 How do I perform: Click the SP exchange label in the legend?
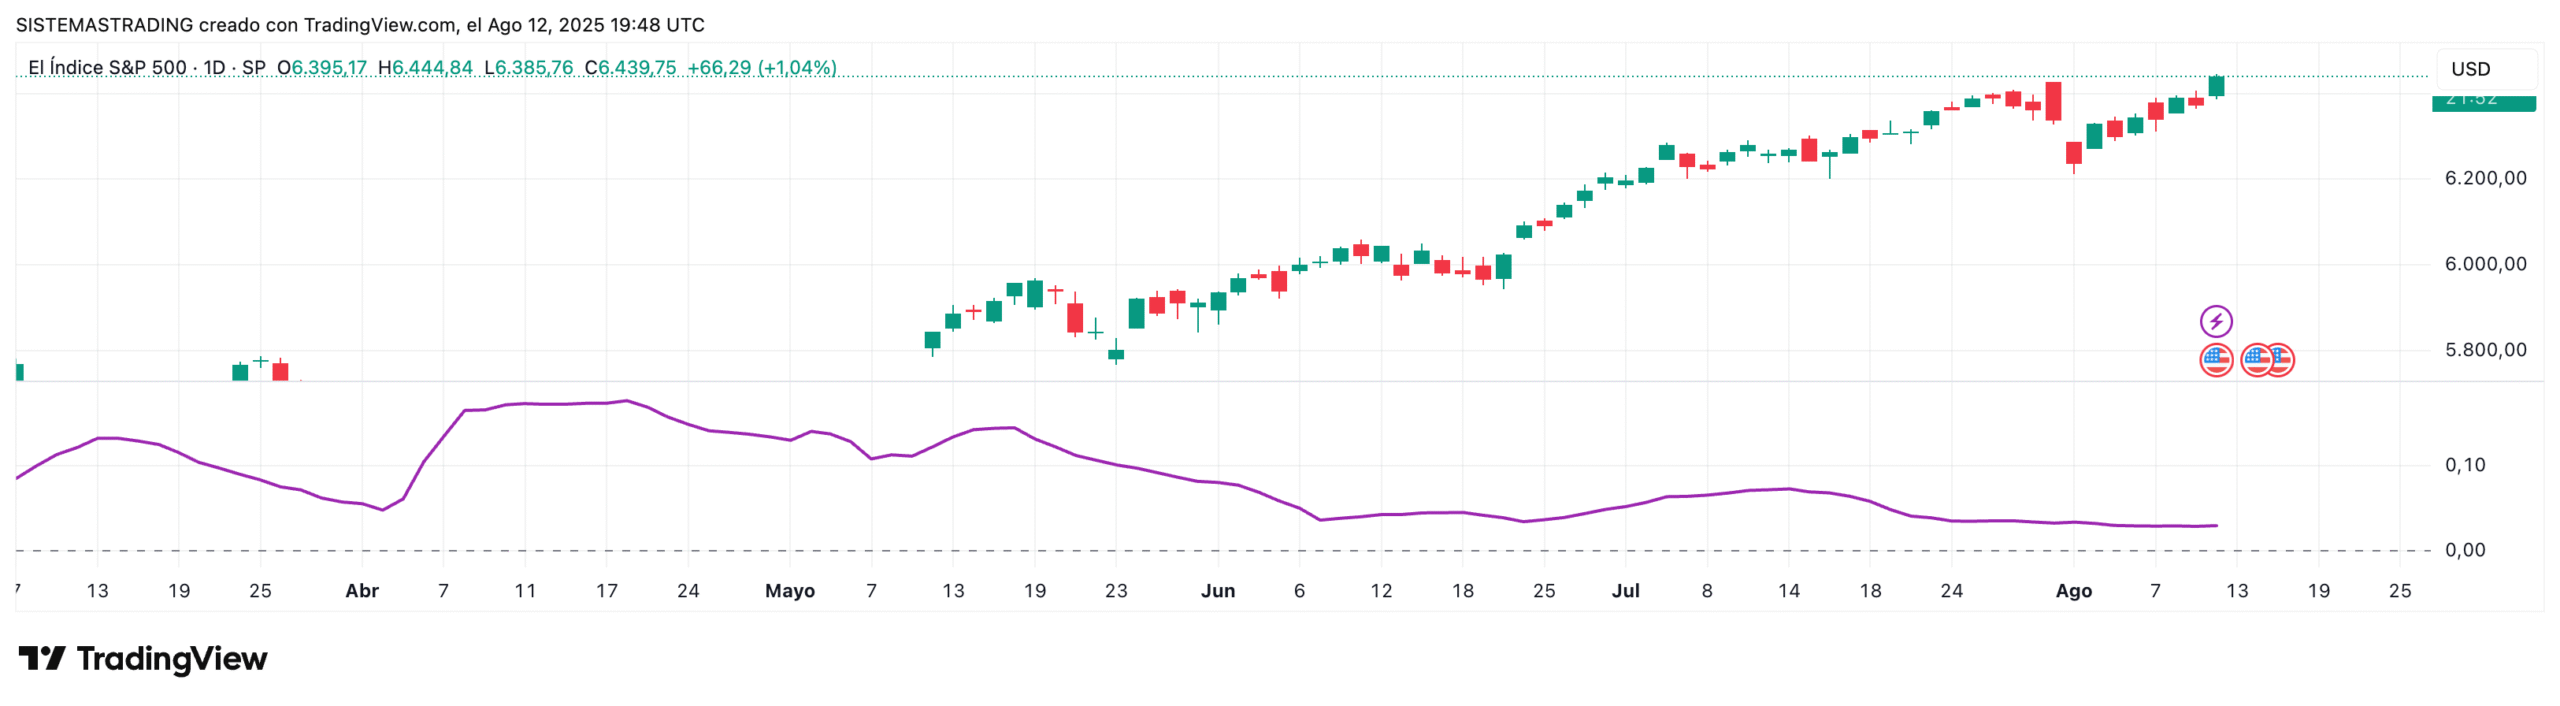(x=253, y=68)
